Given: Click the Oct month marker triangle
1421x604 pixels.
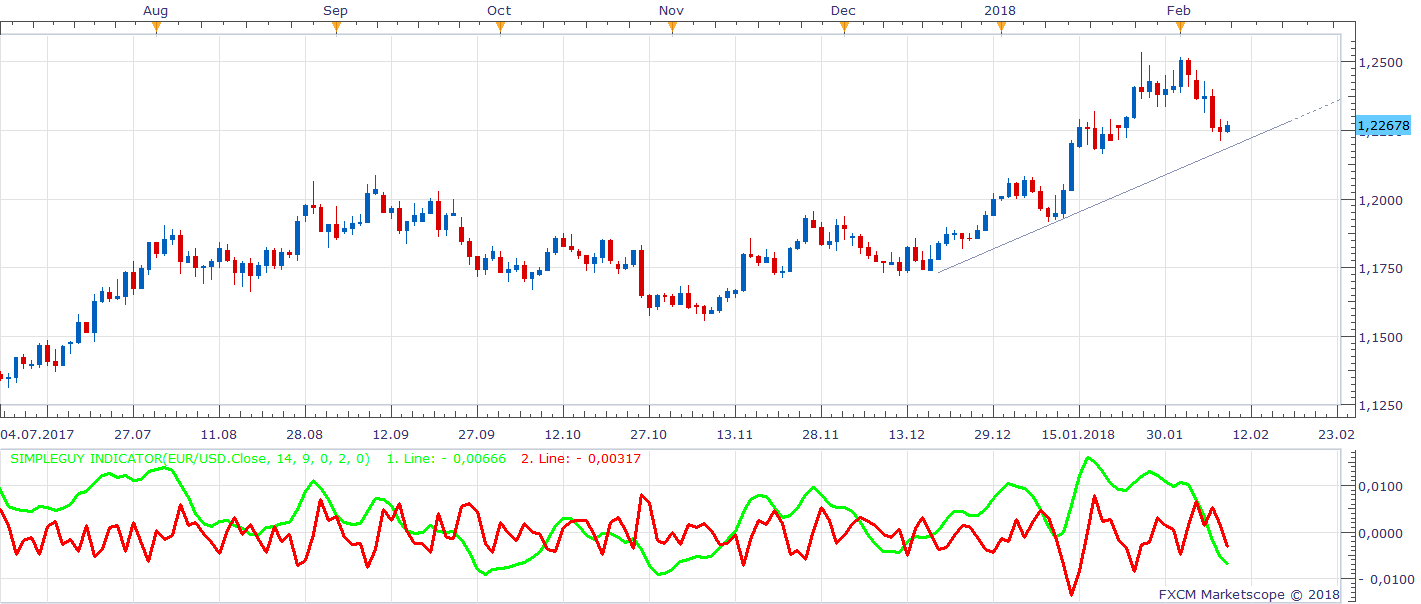Looking at the screenshot, I should (500, 27).
